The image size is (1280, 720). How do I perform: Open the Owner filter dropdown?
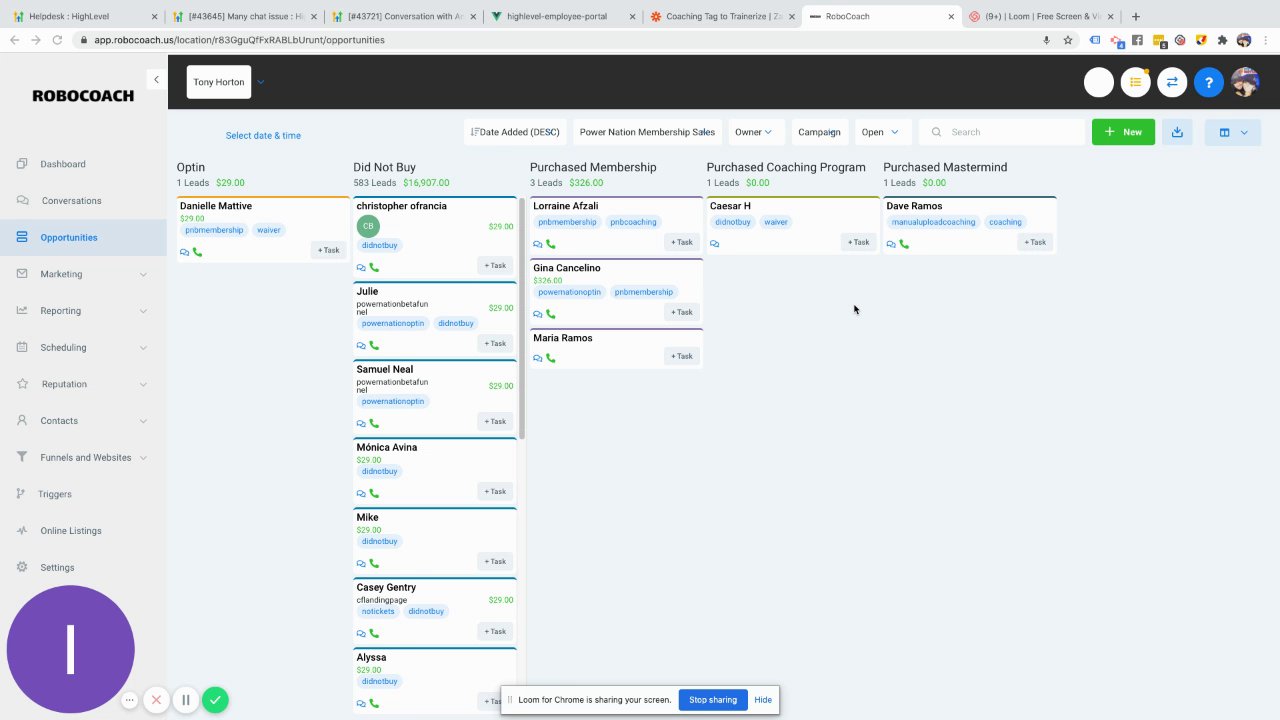coord(754,132)
